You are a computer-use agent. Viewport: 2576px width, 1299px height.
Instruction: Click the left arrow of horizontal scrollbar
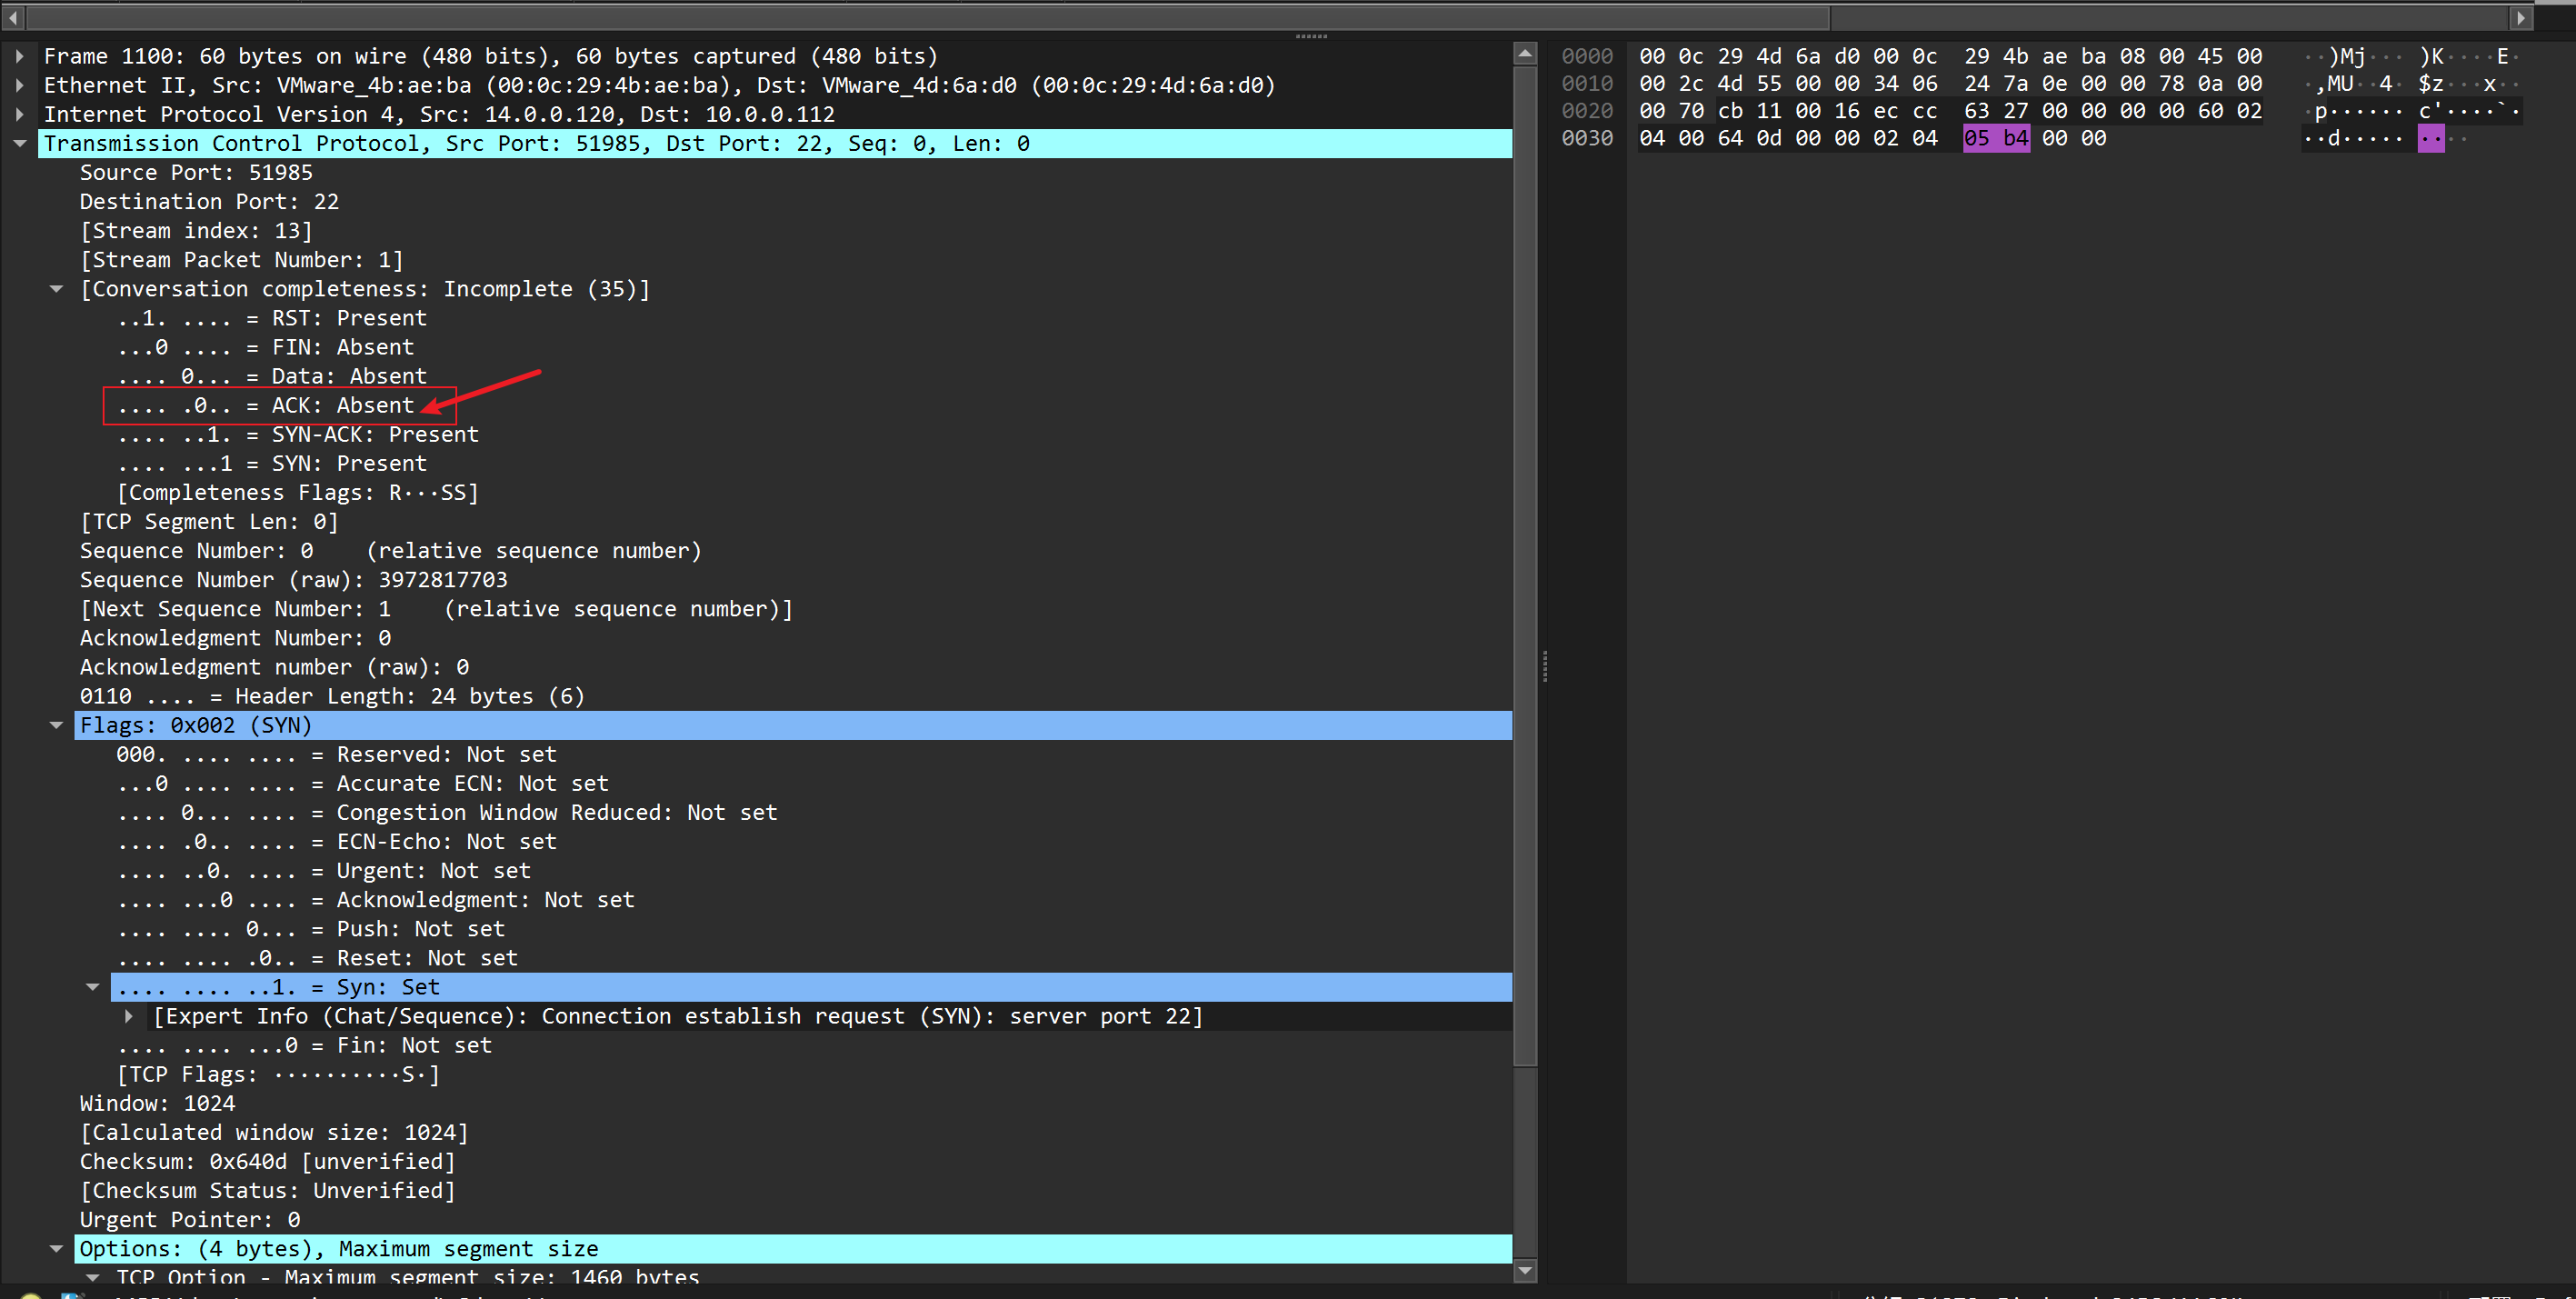coord(12,17)
